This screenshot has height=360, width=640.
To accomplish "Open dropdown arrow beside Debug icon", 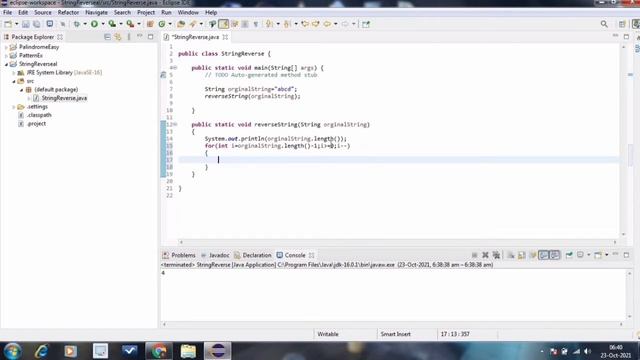I will click(85, 24).
